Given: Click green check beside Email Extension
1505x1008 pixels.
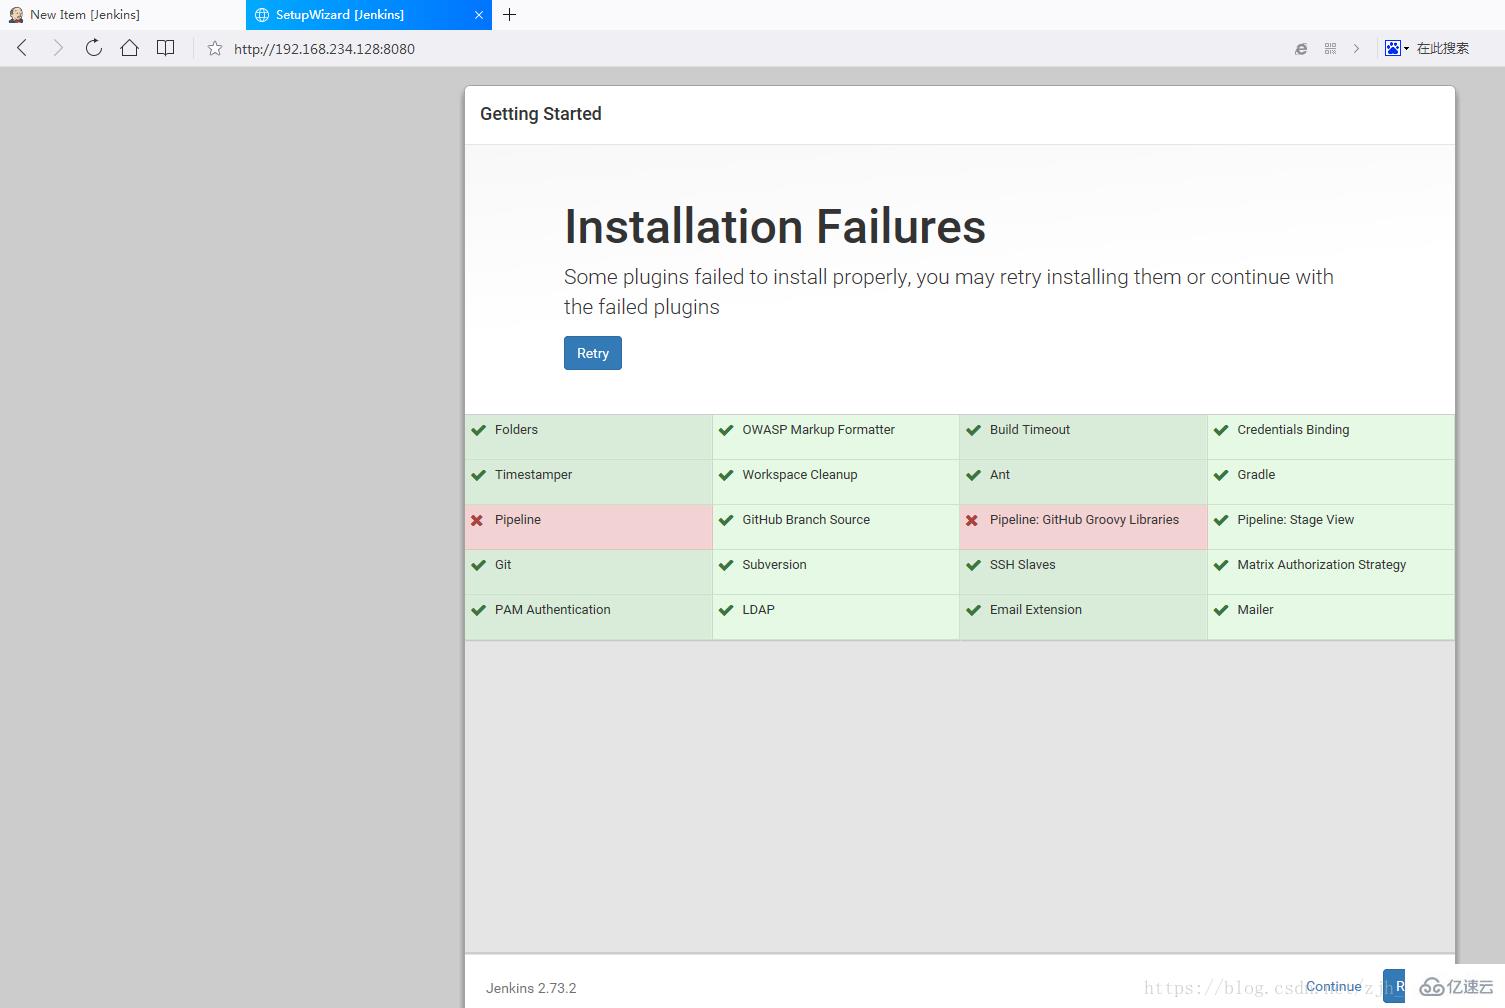Looking at the screenshot, I should [973, 610].
